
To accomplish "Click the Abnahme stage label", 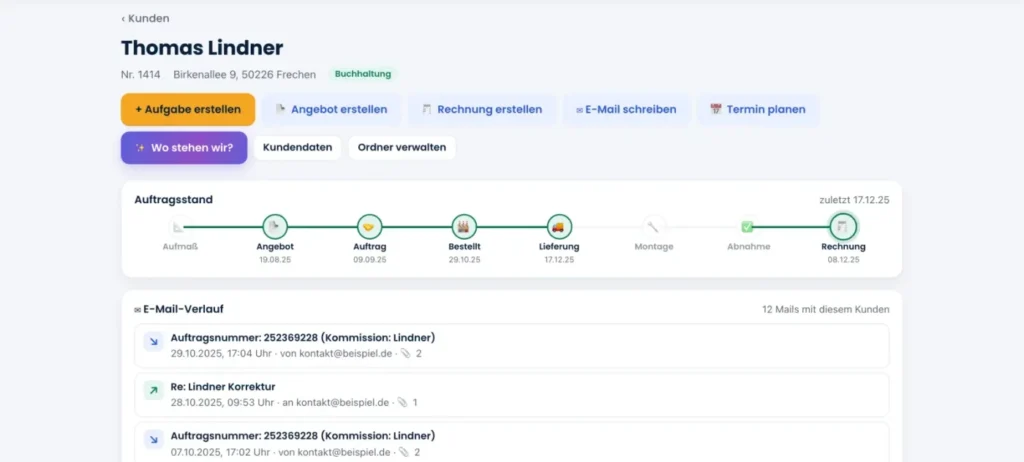I will tap(748, 247).
